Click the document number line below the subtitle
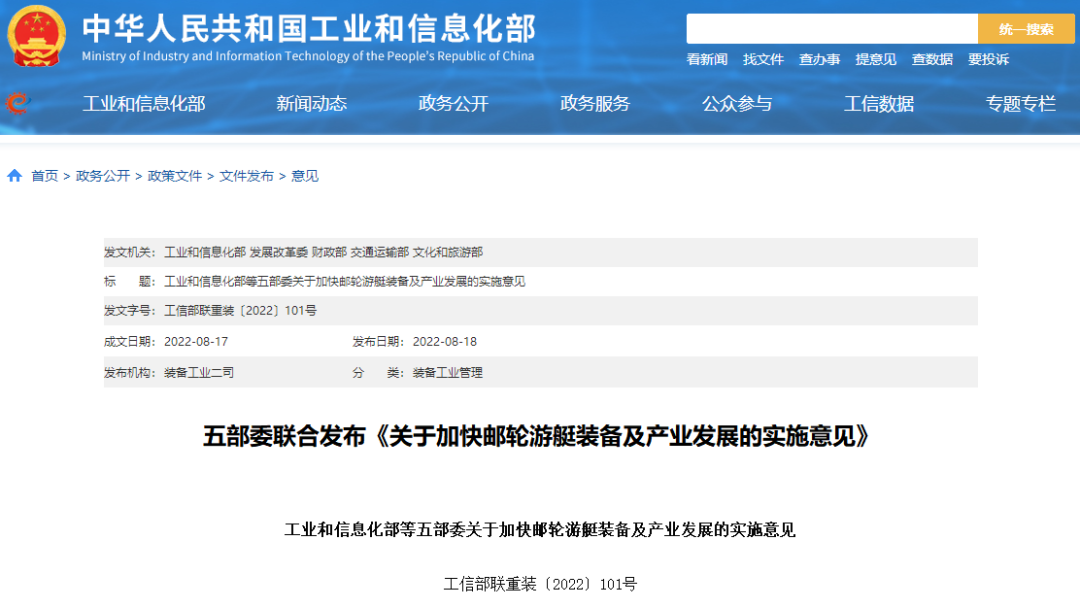The width and height of the screenshot is (1080, 608). pyautogui.click(x=540, y=584)
